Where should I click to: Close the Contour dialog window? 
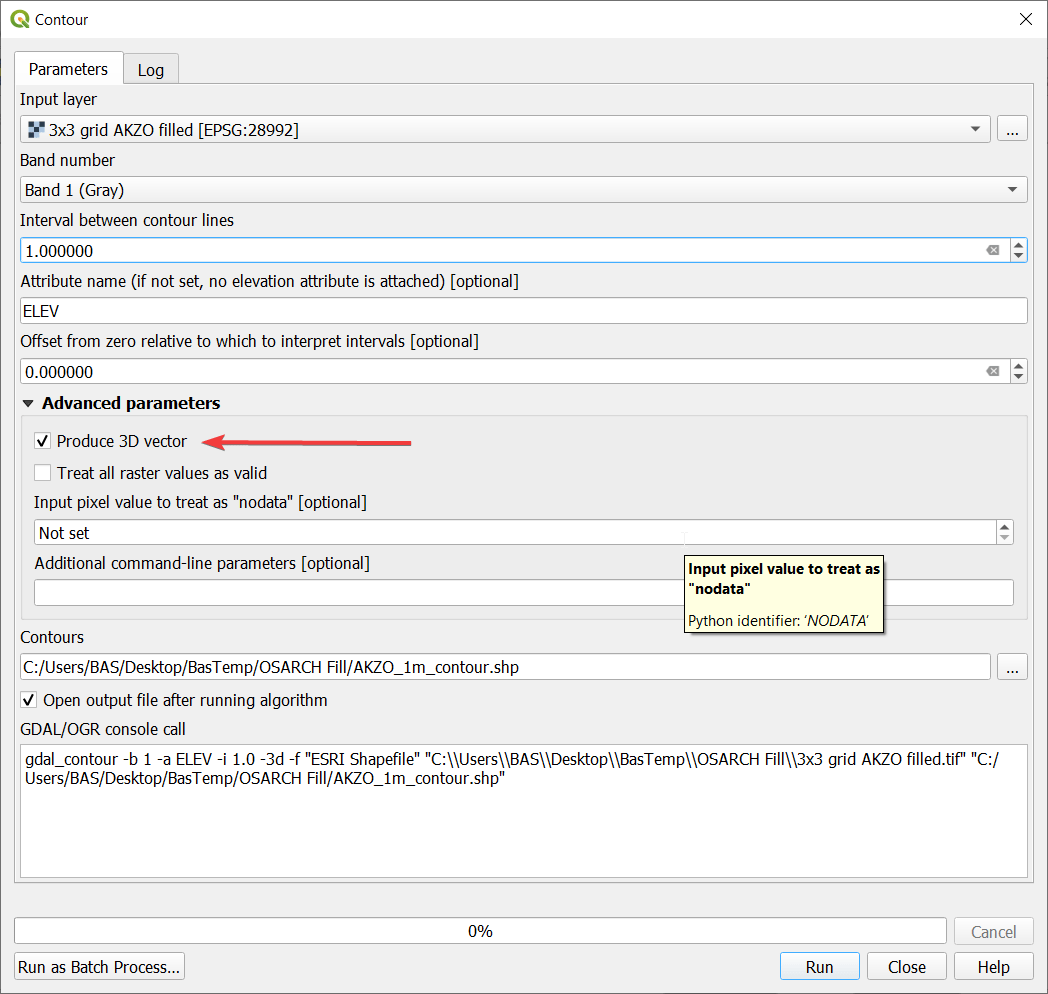pyautogui.click(x=1025, y=19)
